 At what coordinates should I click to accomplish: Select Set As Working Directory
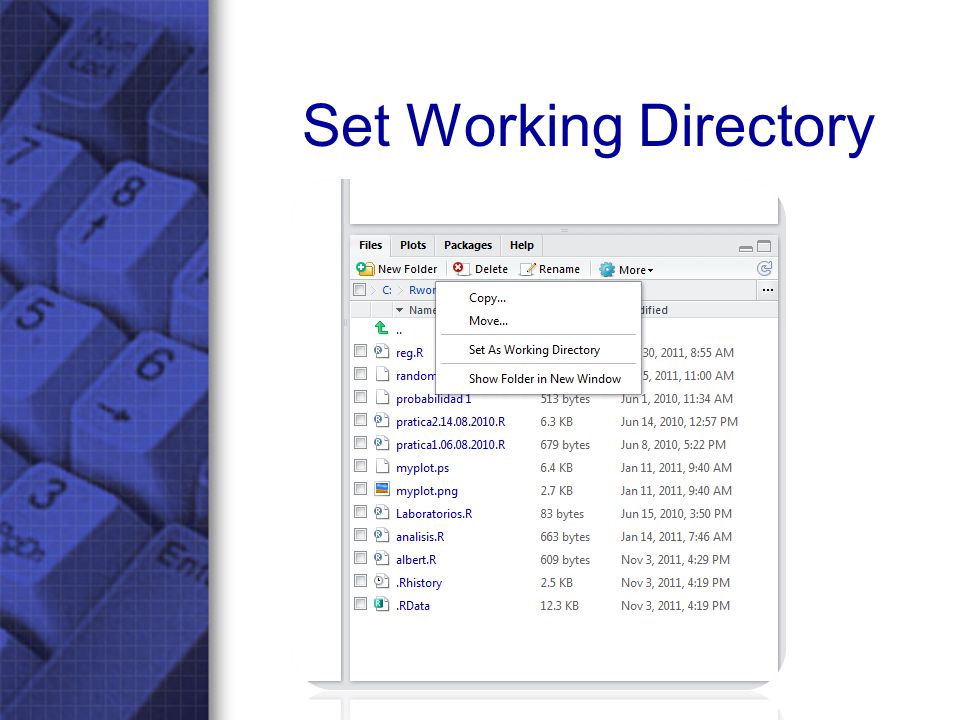[x=534, y=350]
